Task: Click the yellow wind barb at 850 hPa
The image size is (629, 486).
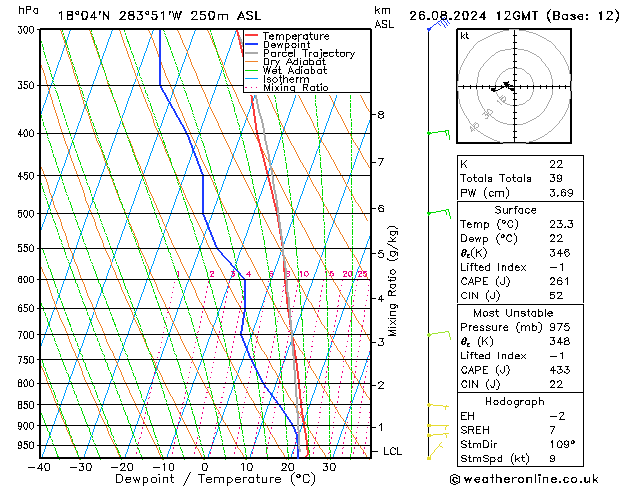Action: click(x=436, y=406)
